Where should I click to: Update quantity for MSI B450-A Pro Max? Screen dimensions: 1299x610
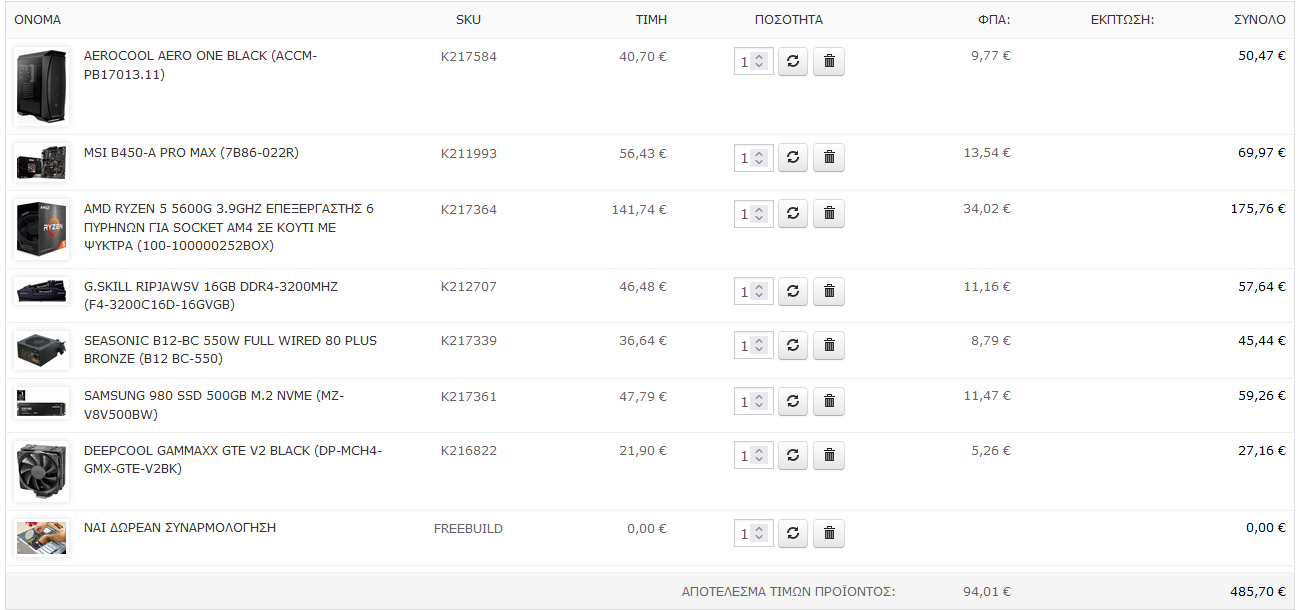click(793, 158)
